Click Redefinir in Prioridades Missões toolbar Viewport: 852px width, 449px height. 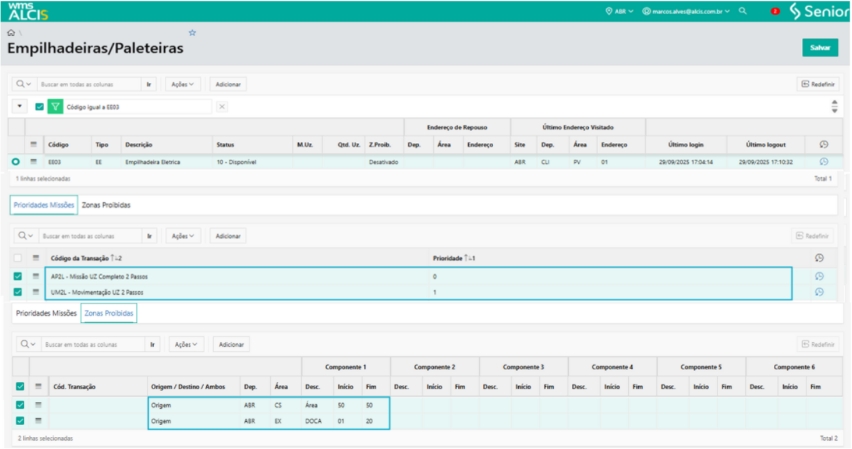812,236
